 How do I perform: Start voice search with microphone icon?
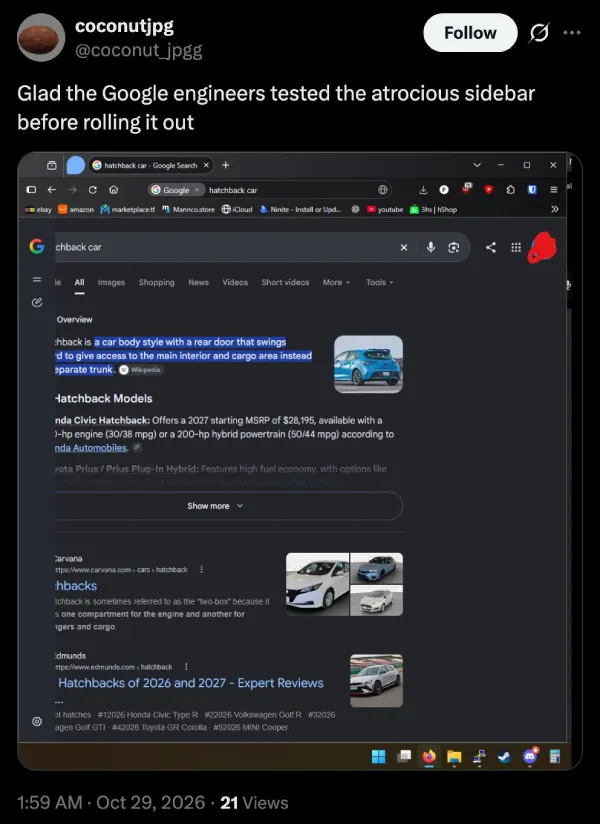[x=430, y=247]
